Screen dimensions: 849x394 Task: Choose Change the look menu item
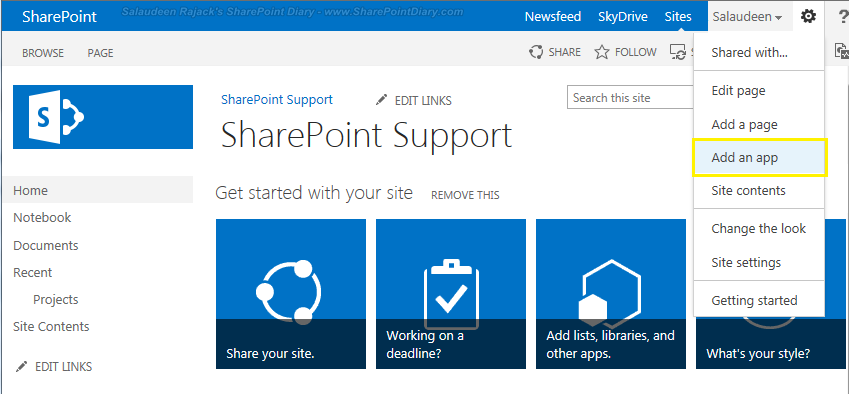pyautogui.click(x=759, y=228)
